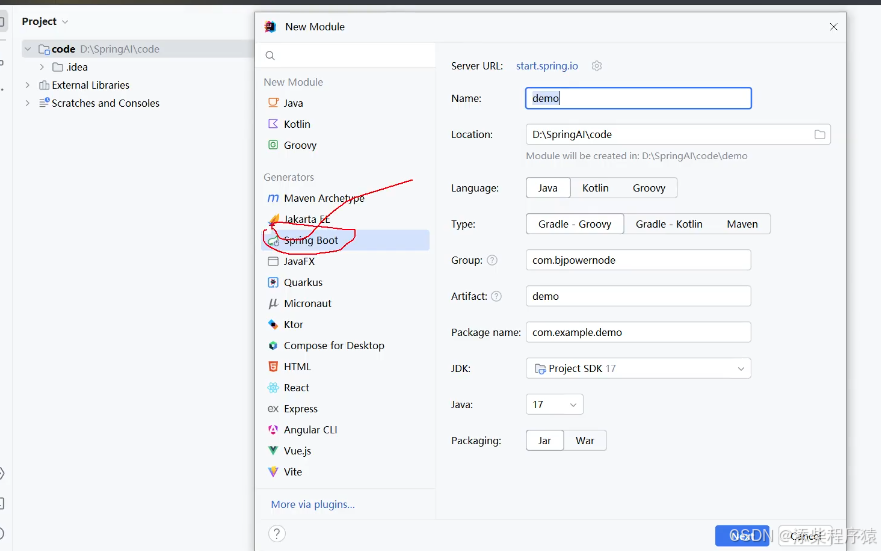Viewport: 881px width, 551px height.
Task: Set Type to Gradle - Kotlin
Action: (x=669, y=224)
